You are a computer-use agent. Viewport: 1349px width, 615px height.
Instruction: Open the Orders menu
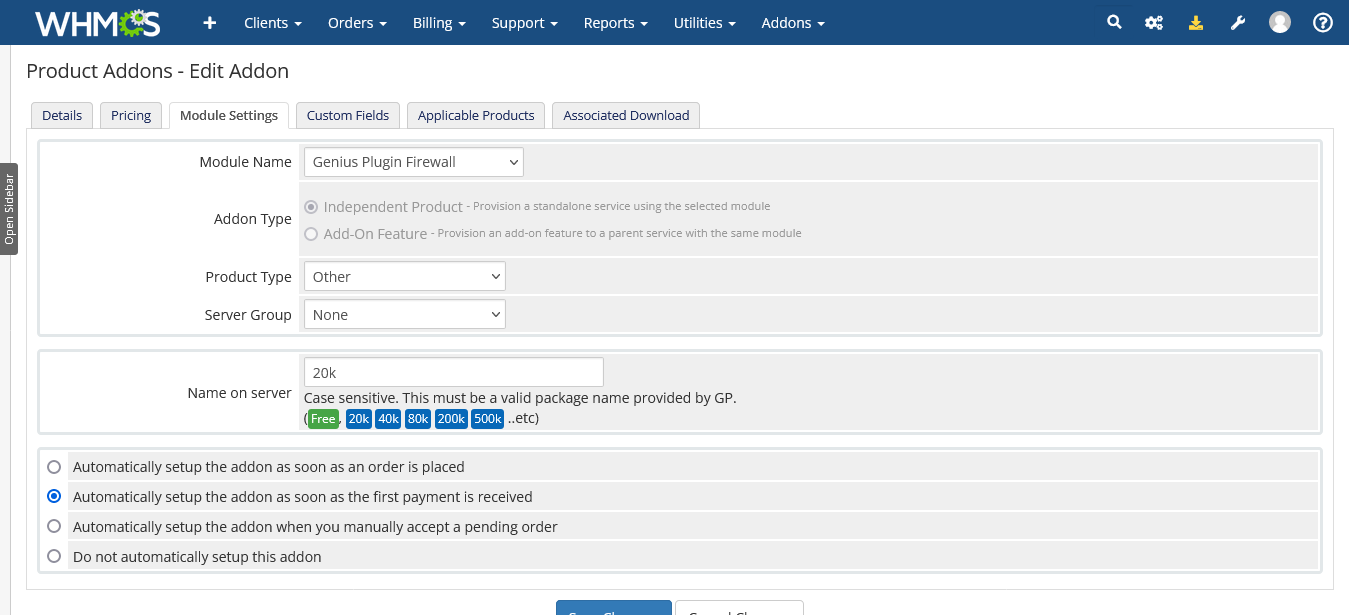coord(357,23)
